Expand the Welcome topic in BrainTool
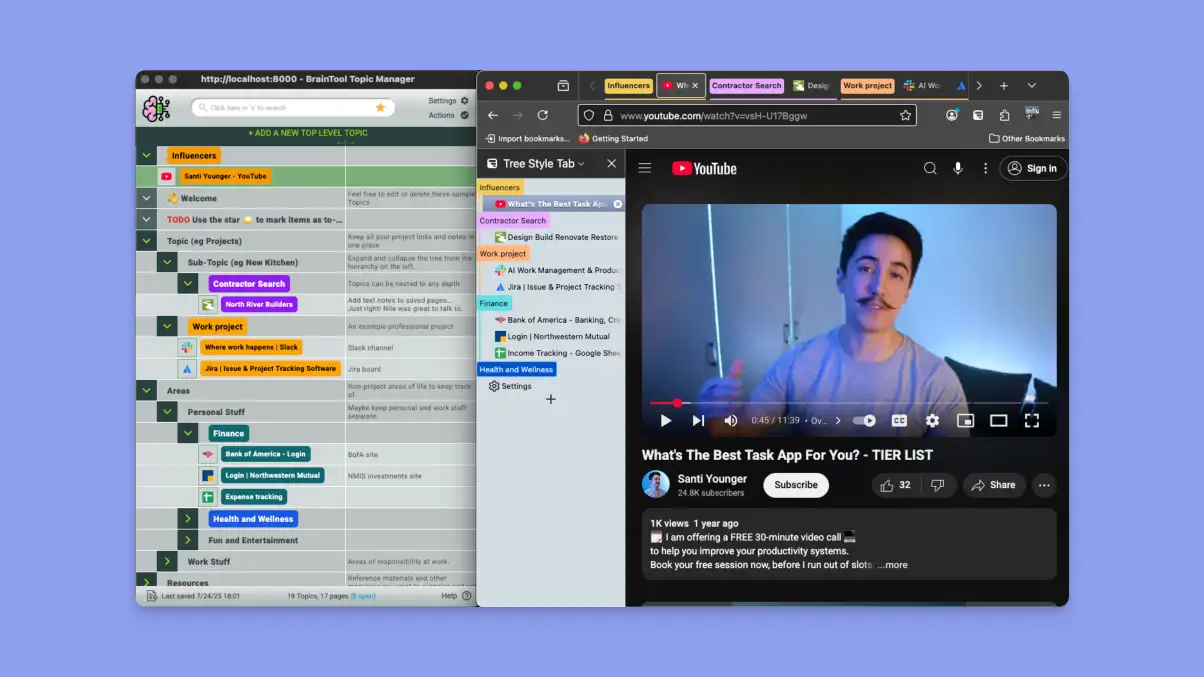1204x677 pixels. coord(146,198)
